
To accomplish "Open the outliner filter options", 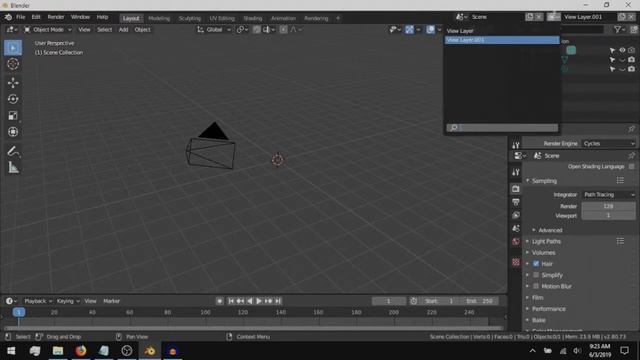I will 620,29.
